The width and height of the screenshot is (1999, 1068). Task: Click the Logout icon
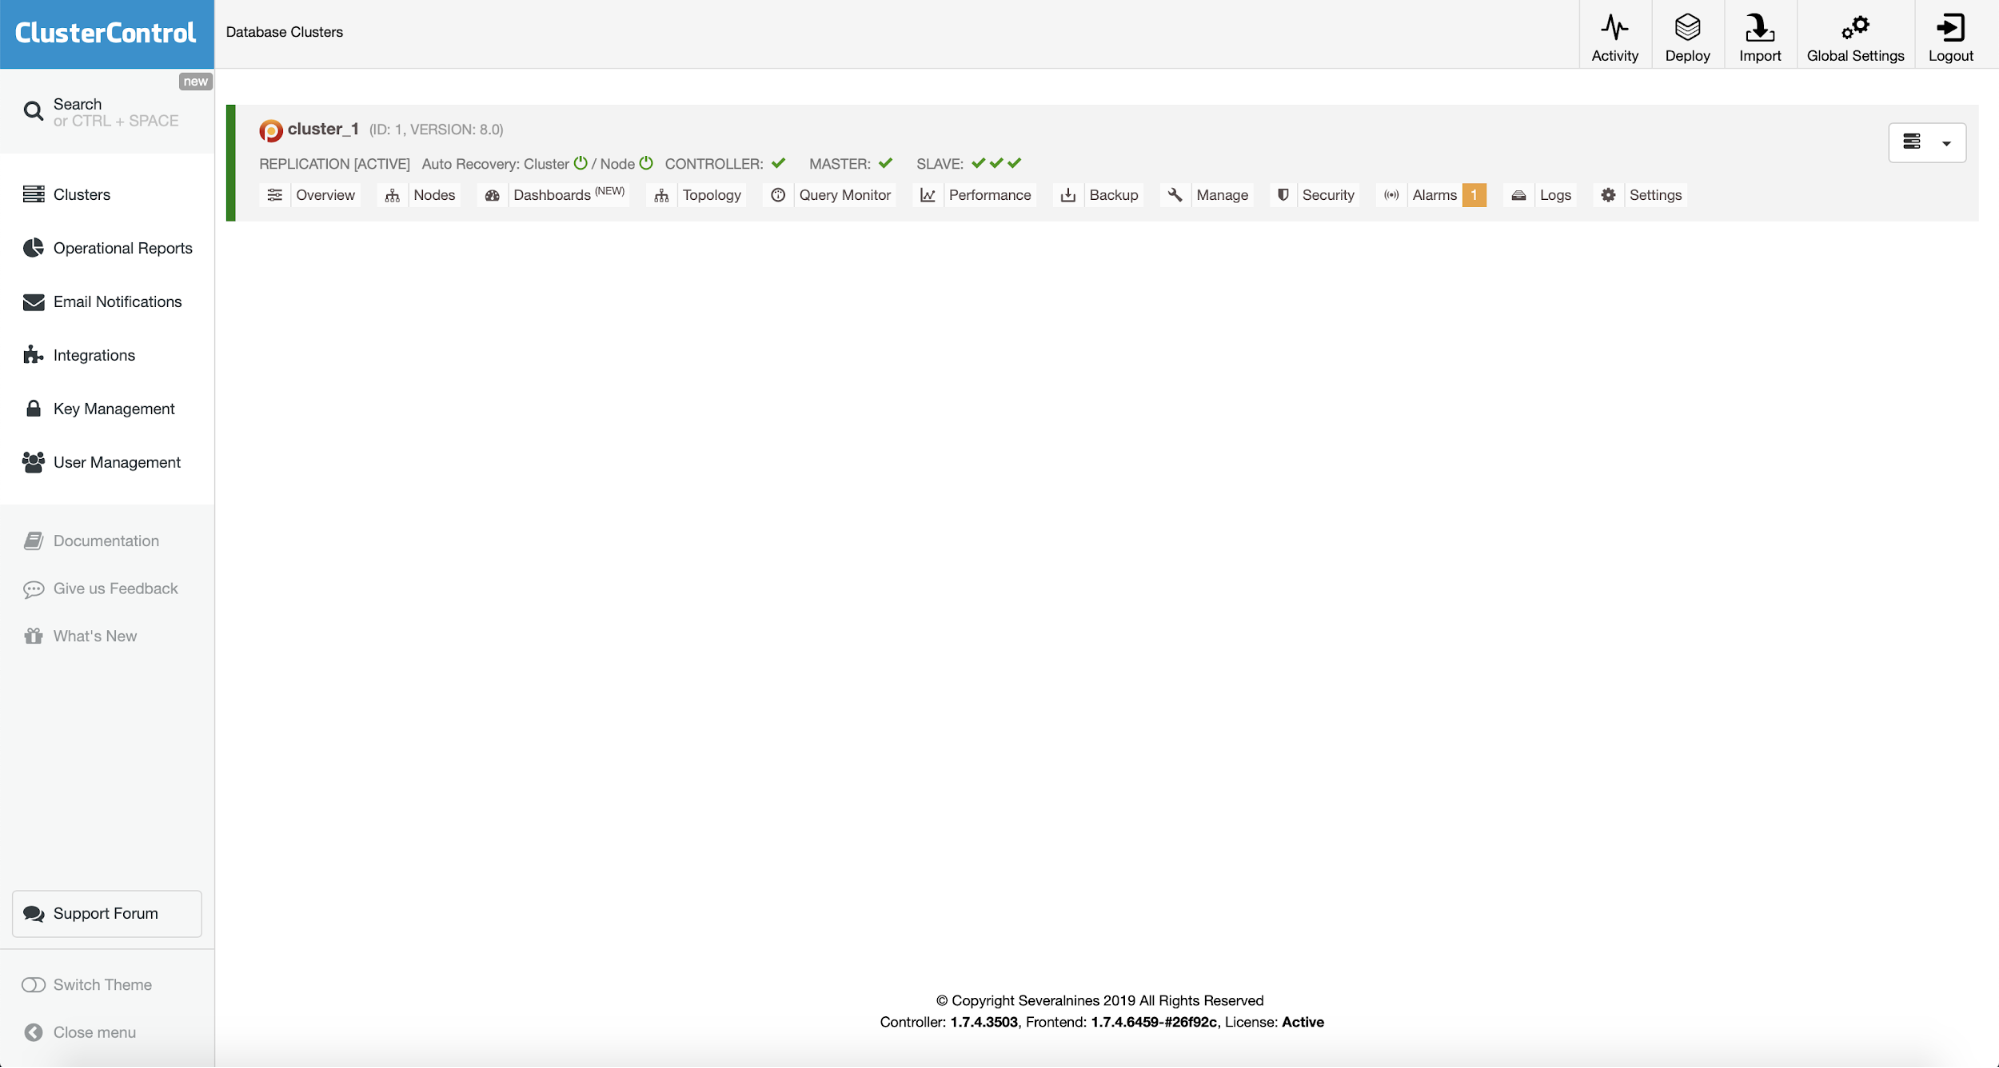(x=1950, y=27)
